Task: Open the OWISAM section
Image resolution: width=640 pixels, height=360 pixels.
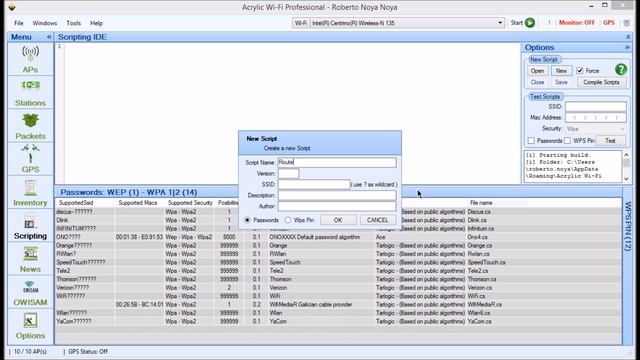Action: pos(30,293)
